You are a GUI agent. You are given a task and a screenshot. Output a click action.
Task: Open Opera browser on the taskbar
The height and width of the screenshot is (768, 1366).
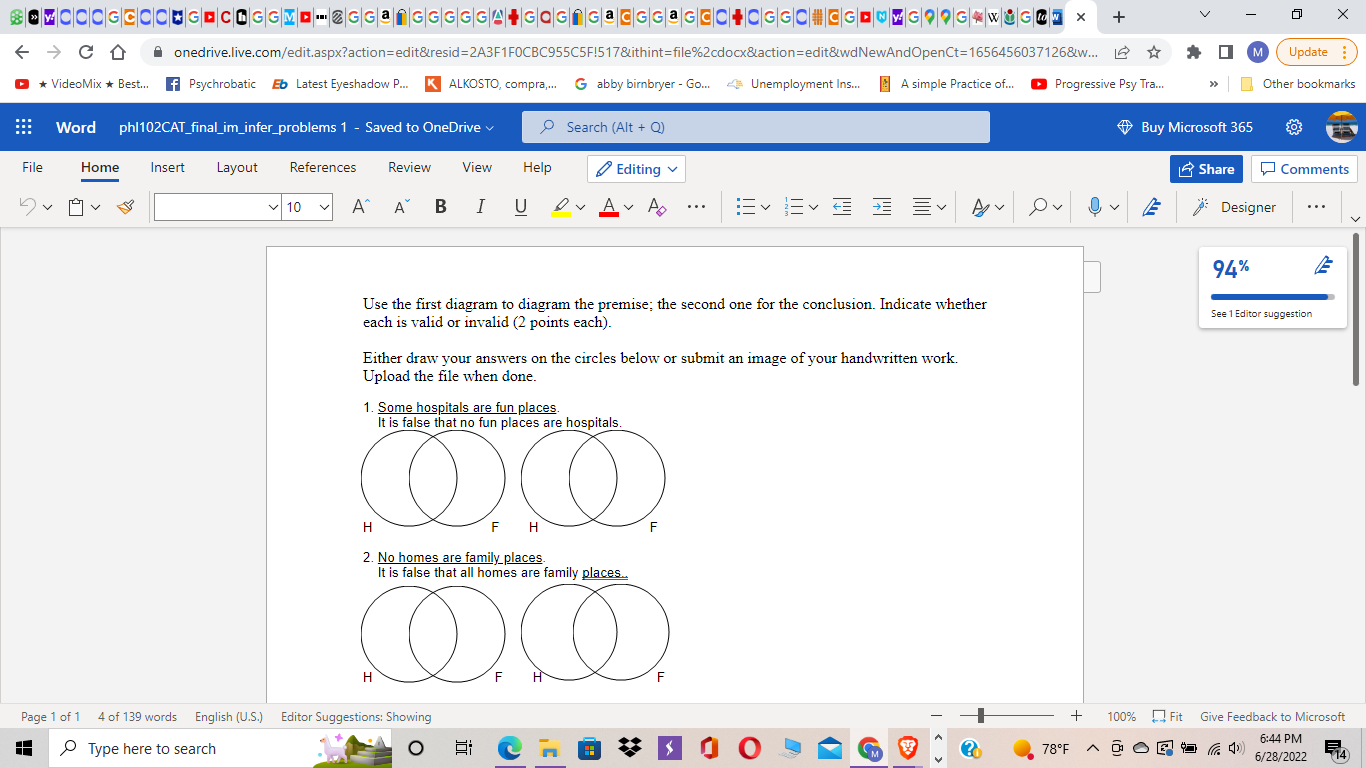[750, 748]
